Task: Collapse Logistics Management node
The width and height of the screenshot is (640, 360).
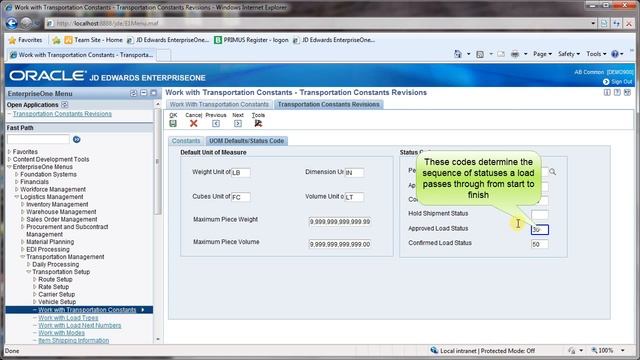Action: [x=17, y=197]
